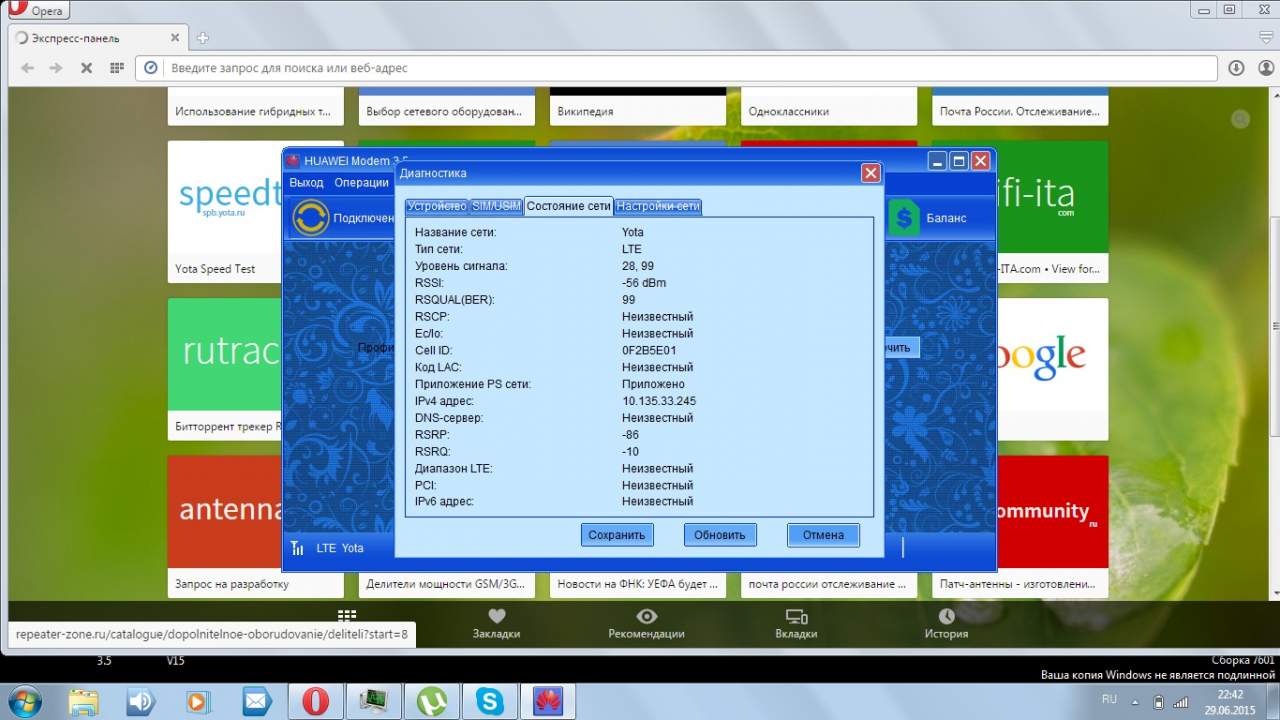The width and height of the screenshot is (1280, 720).
Task: Open a new tab with the plus icon
Action: [x=203, y=38]
